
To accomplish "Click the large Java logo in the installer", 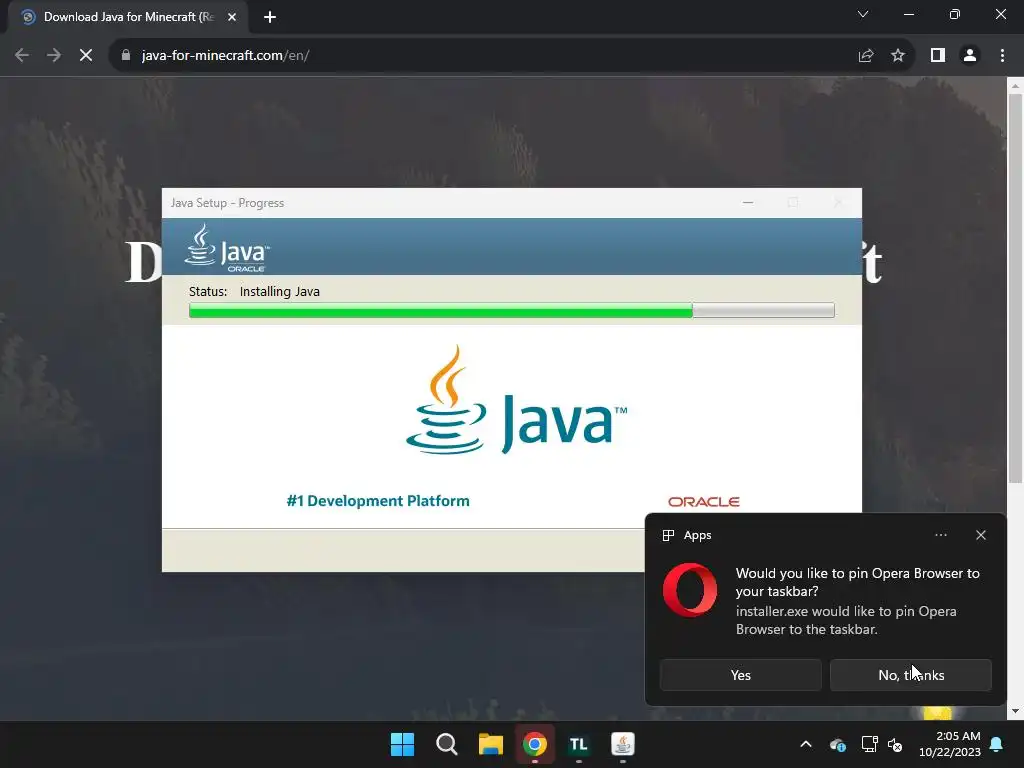I will pos(516,400).
